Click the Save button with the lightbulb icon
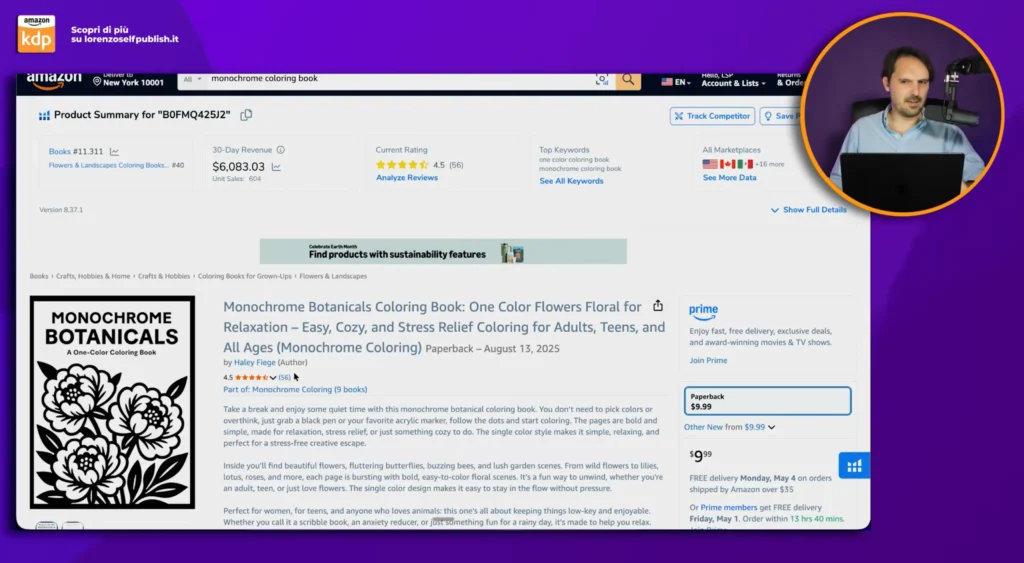Viewport: 1024px width, 563px height. (782, 116)
